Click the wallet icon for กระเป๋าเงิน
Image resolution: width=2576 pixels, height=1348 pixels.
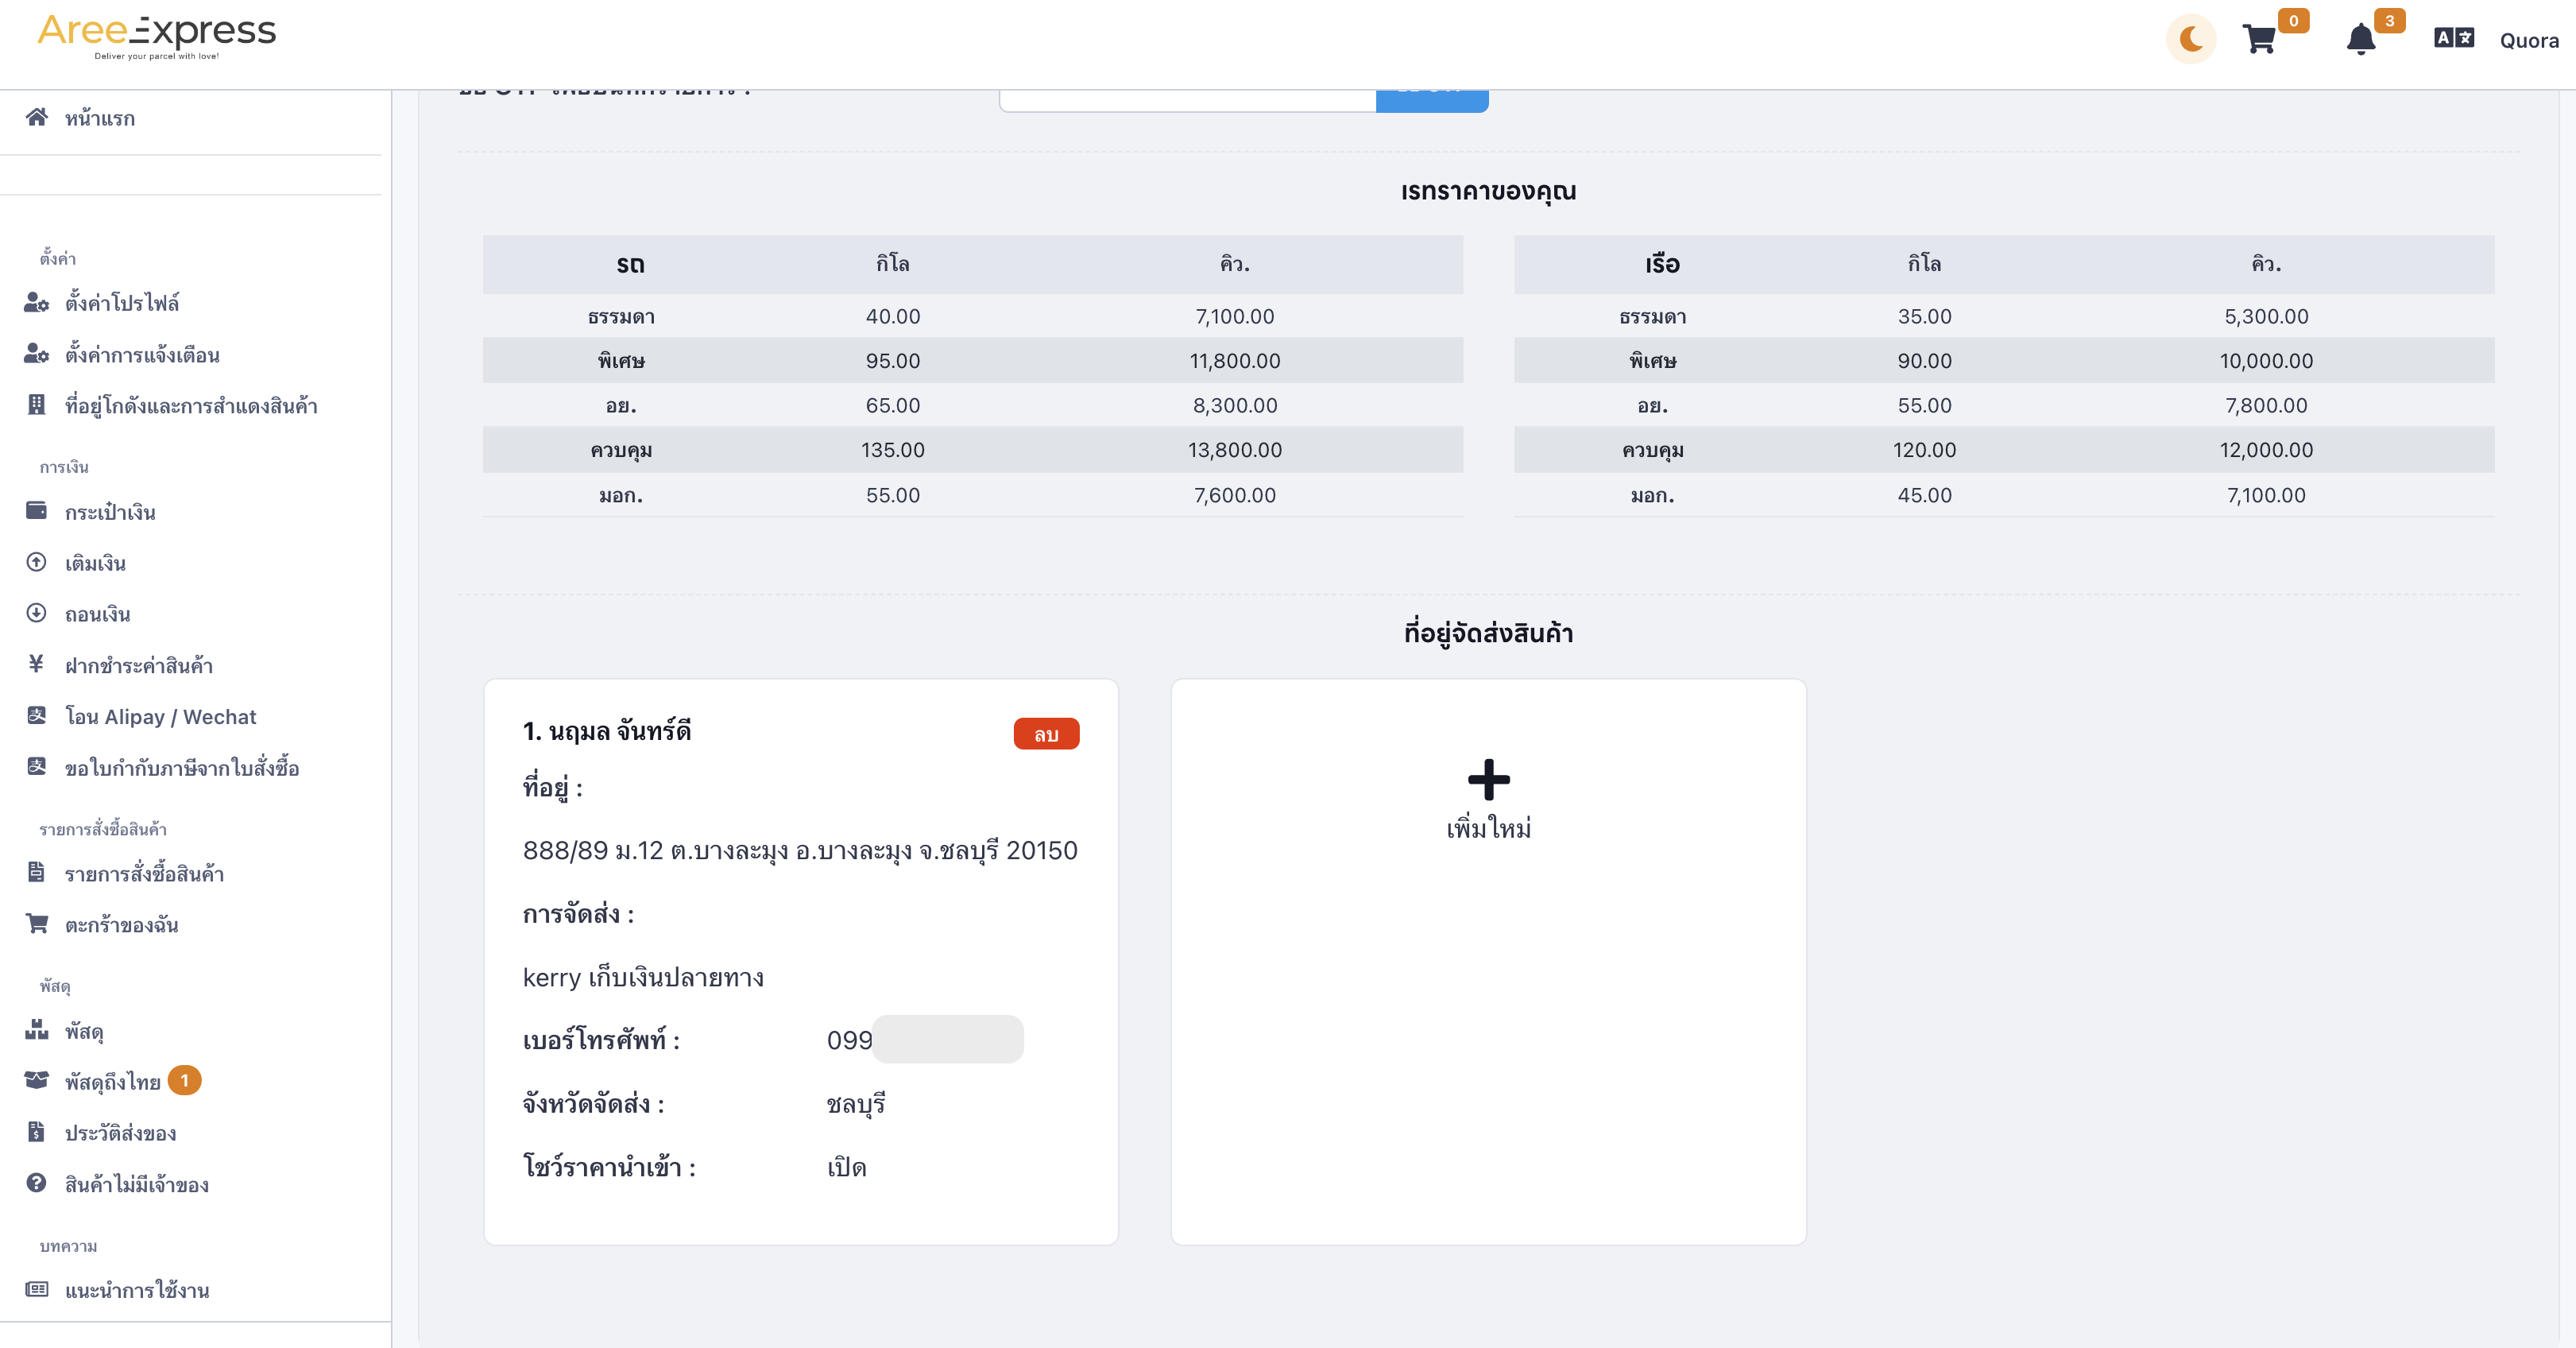click(x=36, y=511)
